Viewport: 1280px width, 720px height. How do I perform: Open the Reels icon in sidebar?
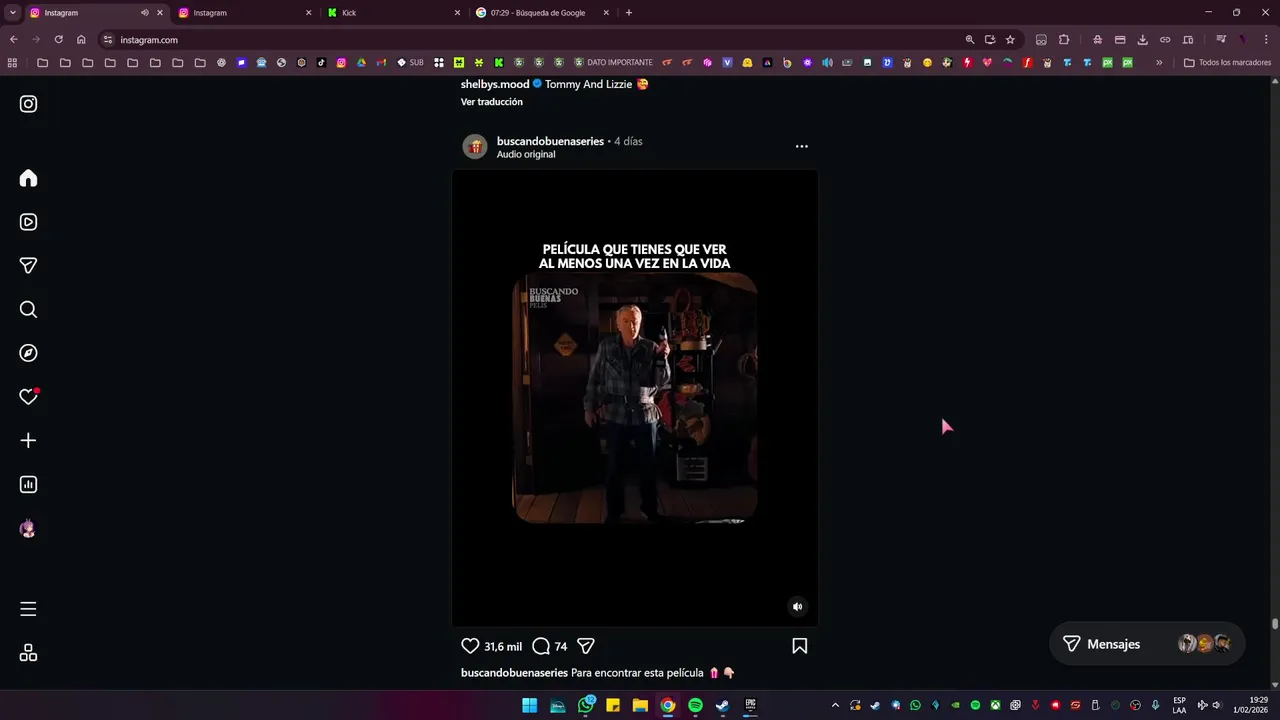28,222
